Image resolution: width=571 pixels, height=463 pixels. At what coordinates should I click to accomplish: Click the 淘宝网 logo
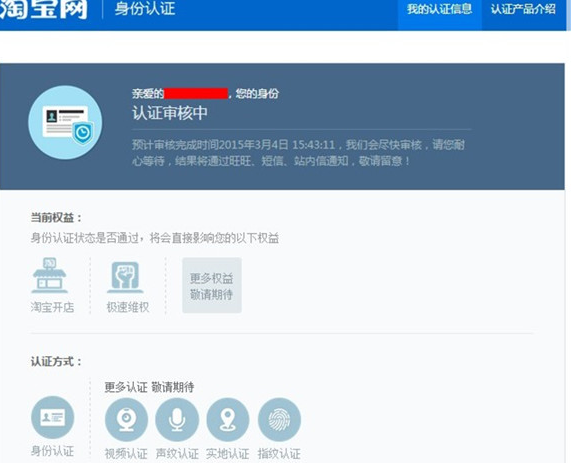tap(43, 9)
